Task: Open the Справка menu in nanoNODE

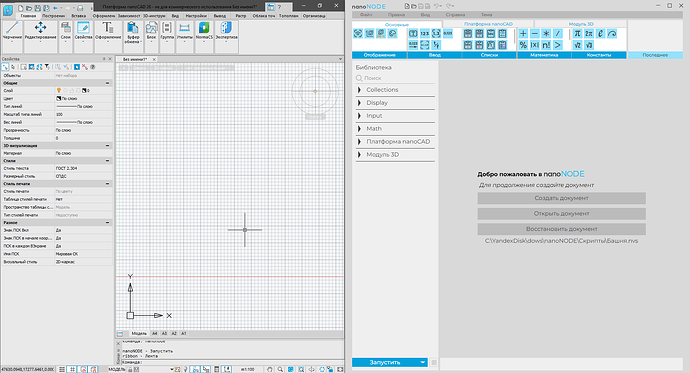Action: (x=455, y=15)
